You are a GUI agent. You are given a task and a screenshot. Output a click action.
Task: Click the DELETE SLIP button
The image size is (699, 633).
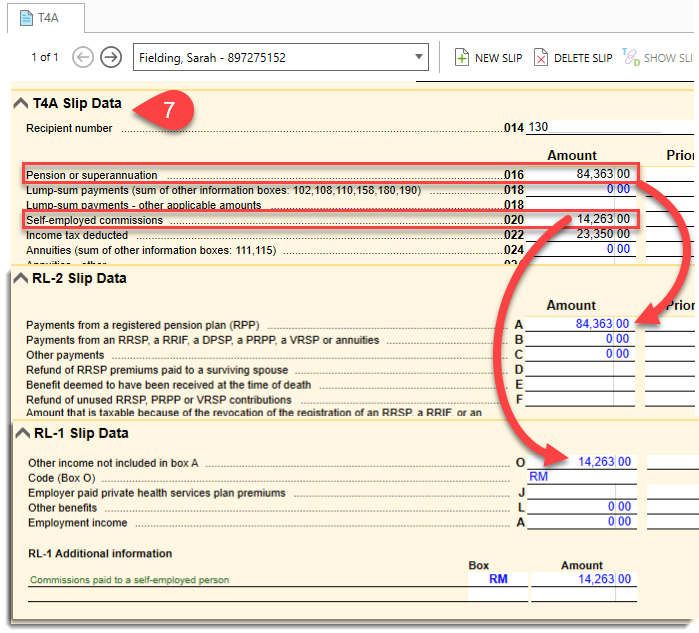(x=573, y=58)
